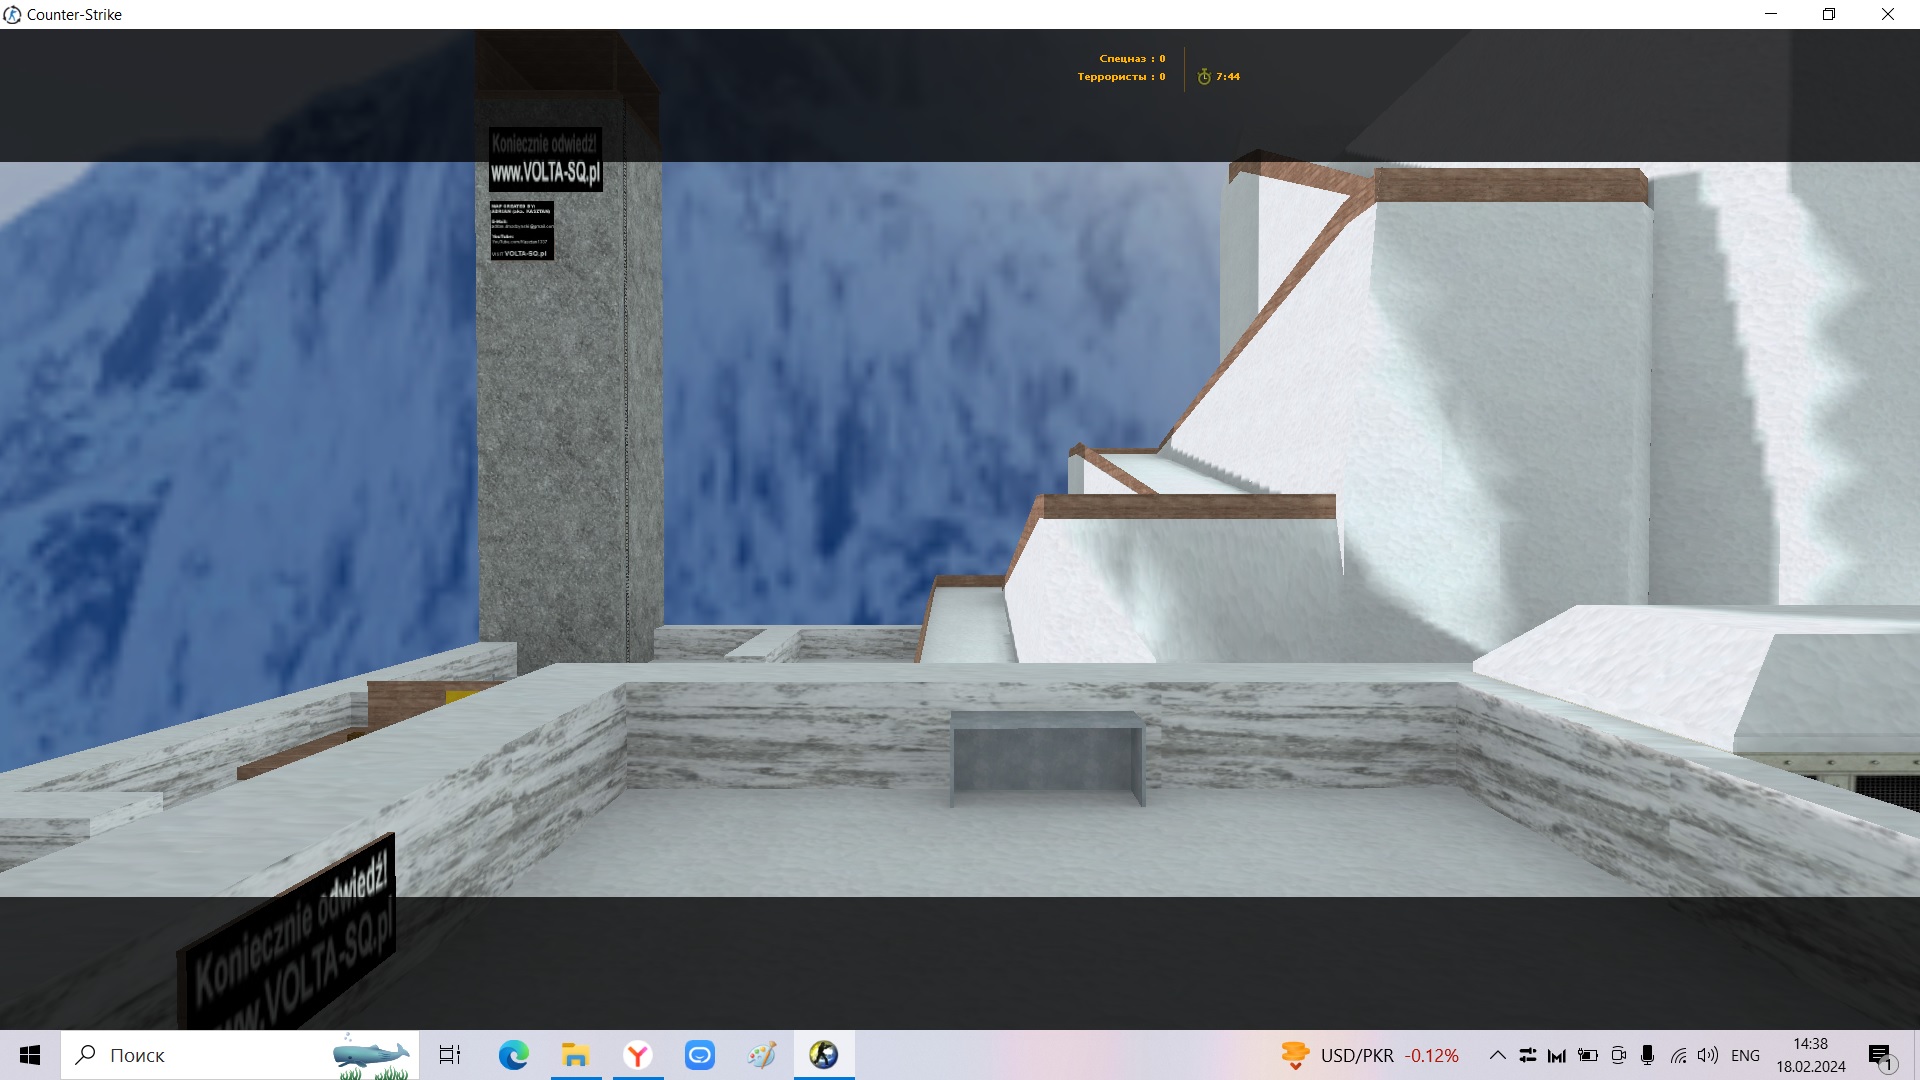
Task: Launch Yandex Browser from taskbar
Action: 637,1055
